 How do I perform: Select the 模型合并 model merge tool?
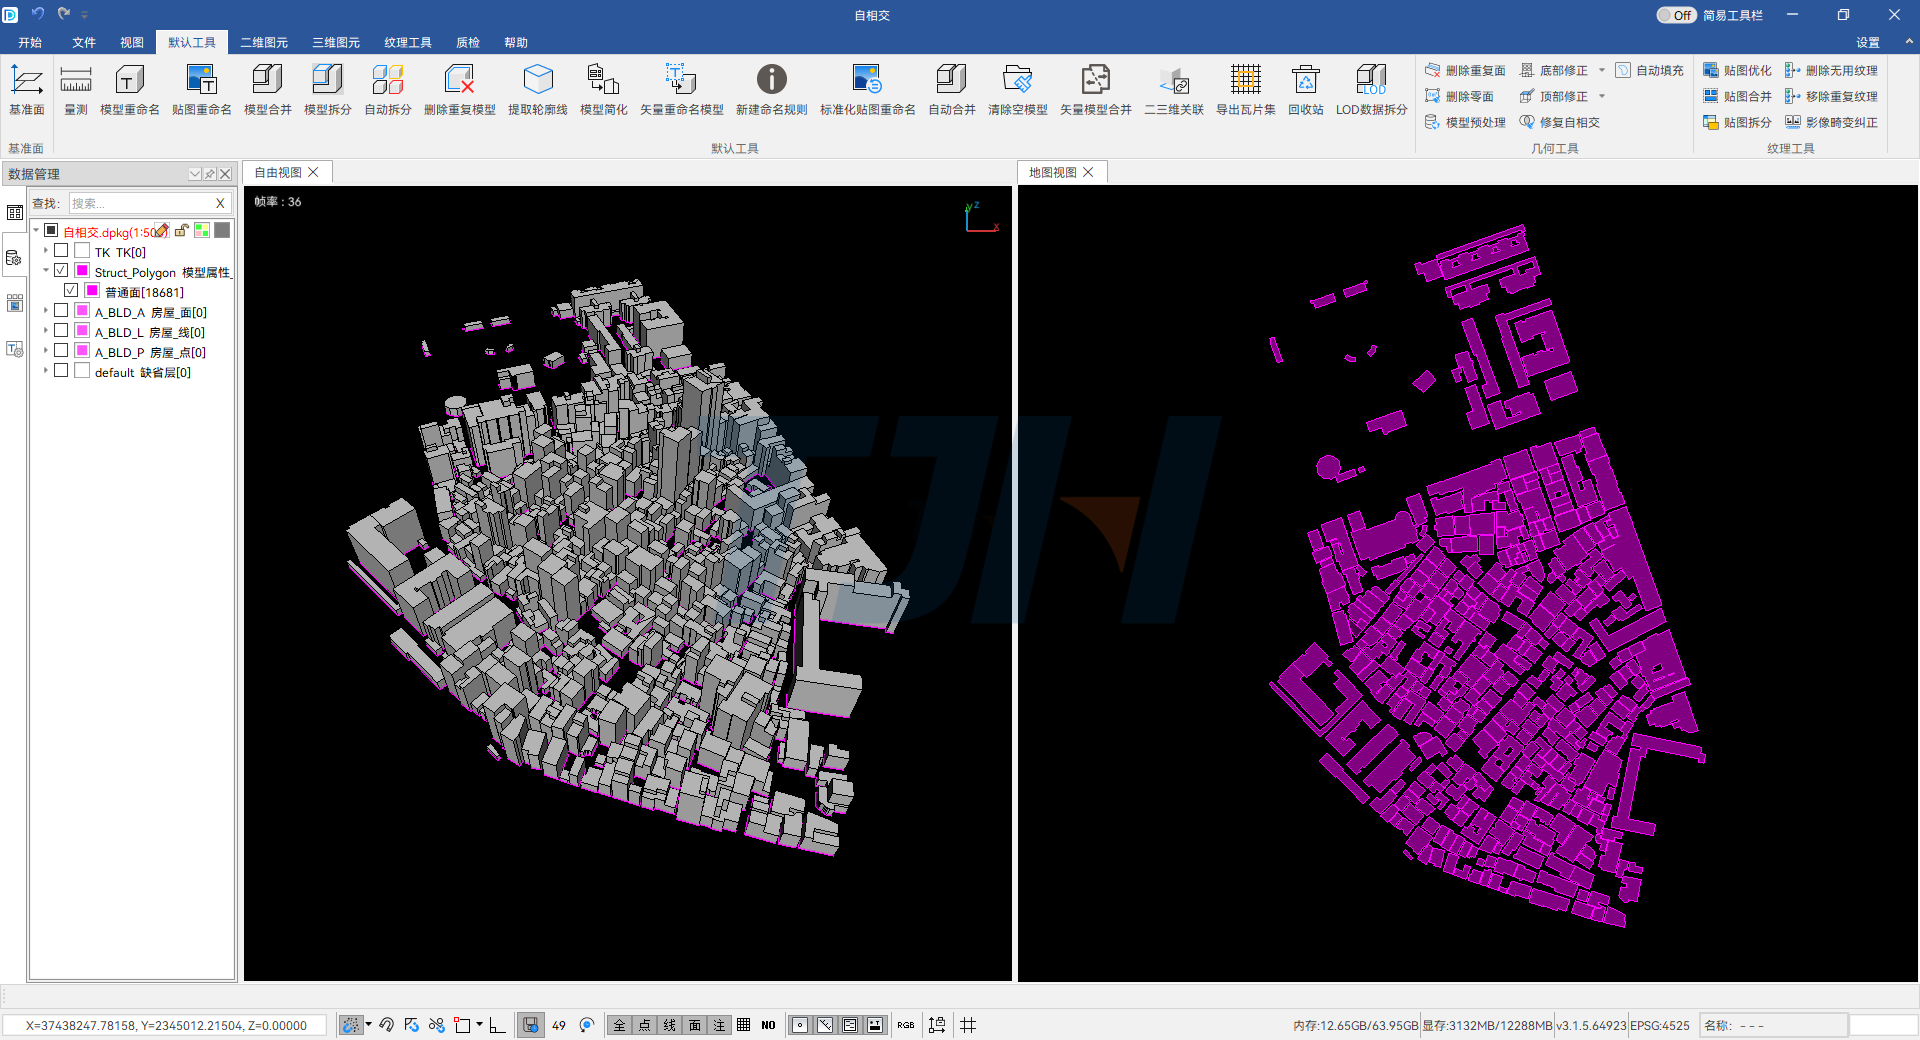click(267, 80)
